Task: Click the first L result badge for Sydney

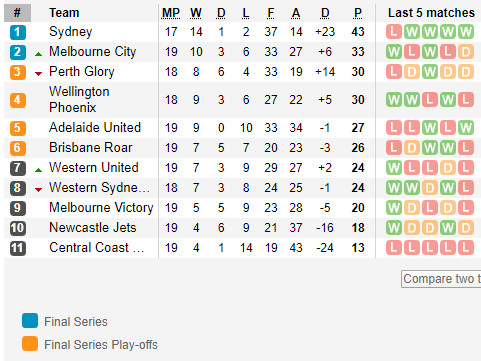Action: [394, 32]
